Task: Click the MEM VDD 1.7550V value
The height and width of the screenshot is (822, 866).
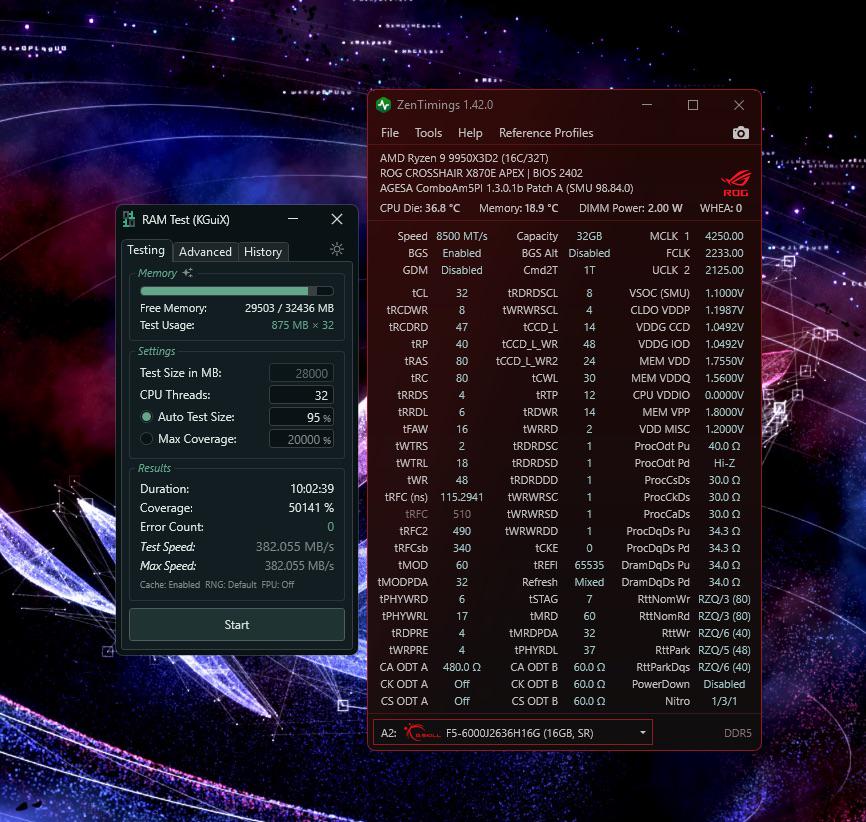Action: click(724, 361)
